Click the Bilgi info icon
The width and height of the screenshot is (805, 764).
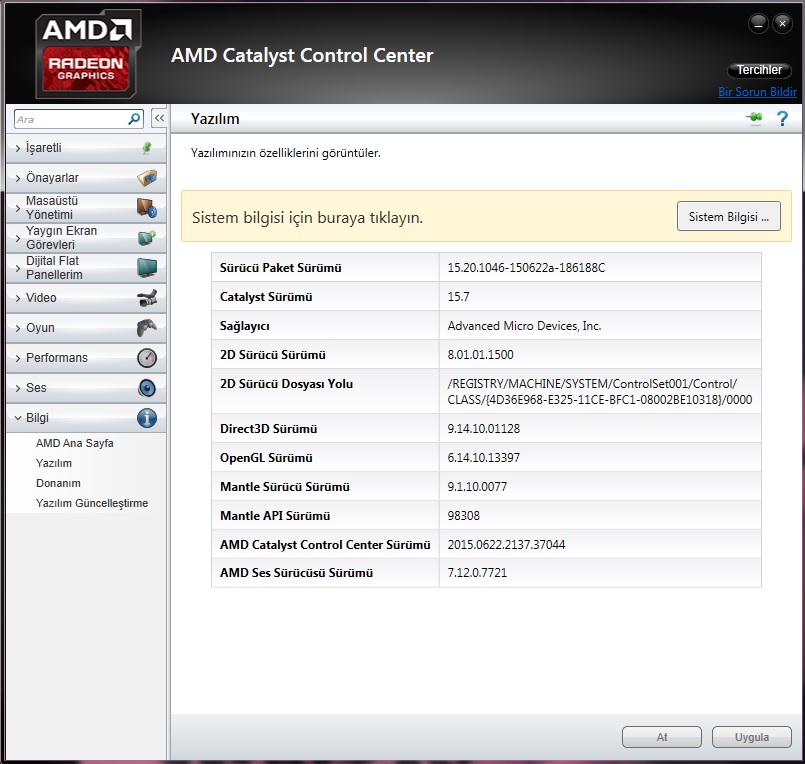click(x=147, y=418)
